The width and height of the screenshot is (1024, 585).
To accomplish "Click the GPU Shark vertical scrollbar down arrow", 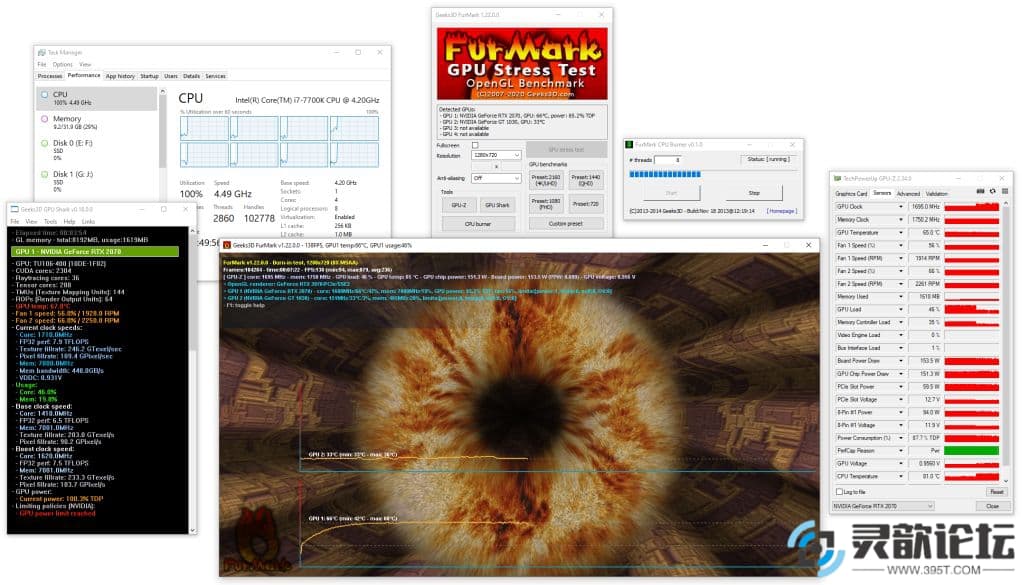I will (193, 530).
